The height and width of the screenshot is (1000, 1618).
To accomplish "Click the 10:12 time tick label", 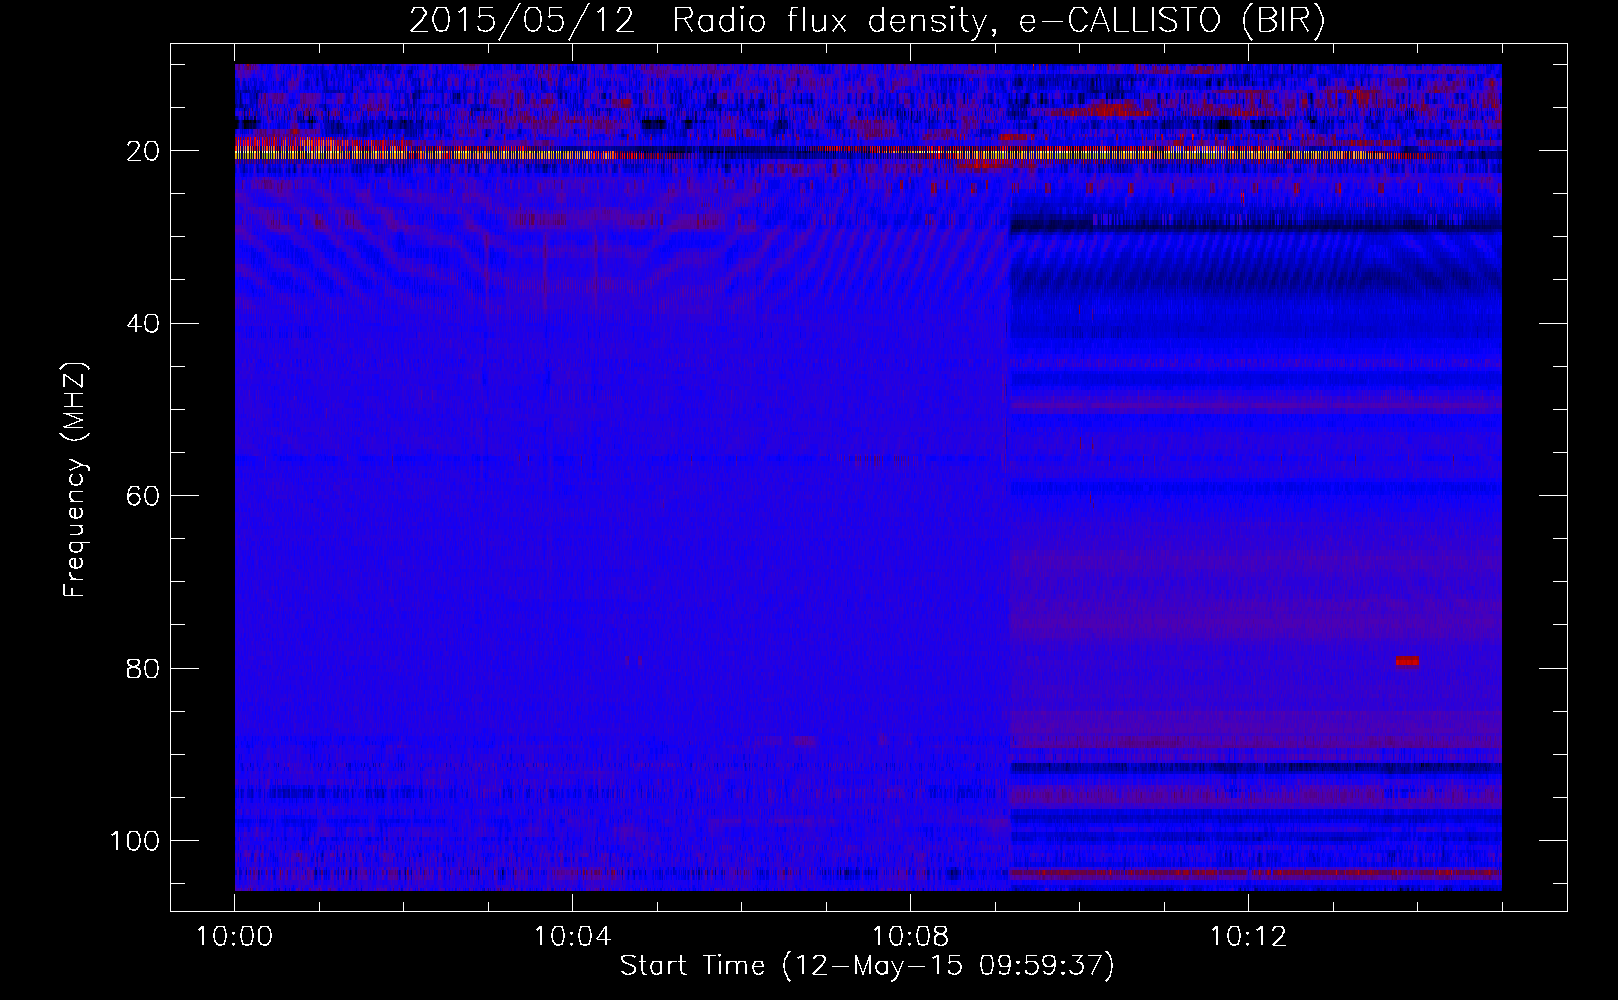I will [x=1248, y=937].
